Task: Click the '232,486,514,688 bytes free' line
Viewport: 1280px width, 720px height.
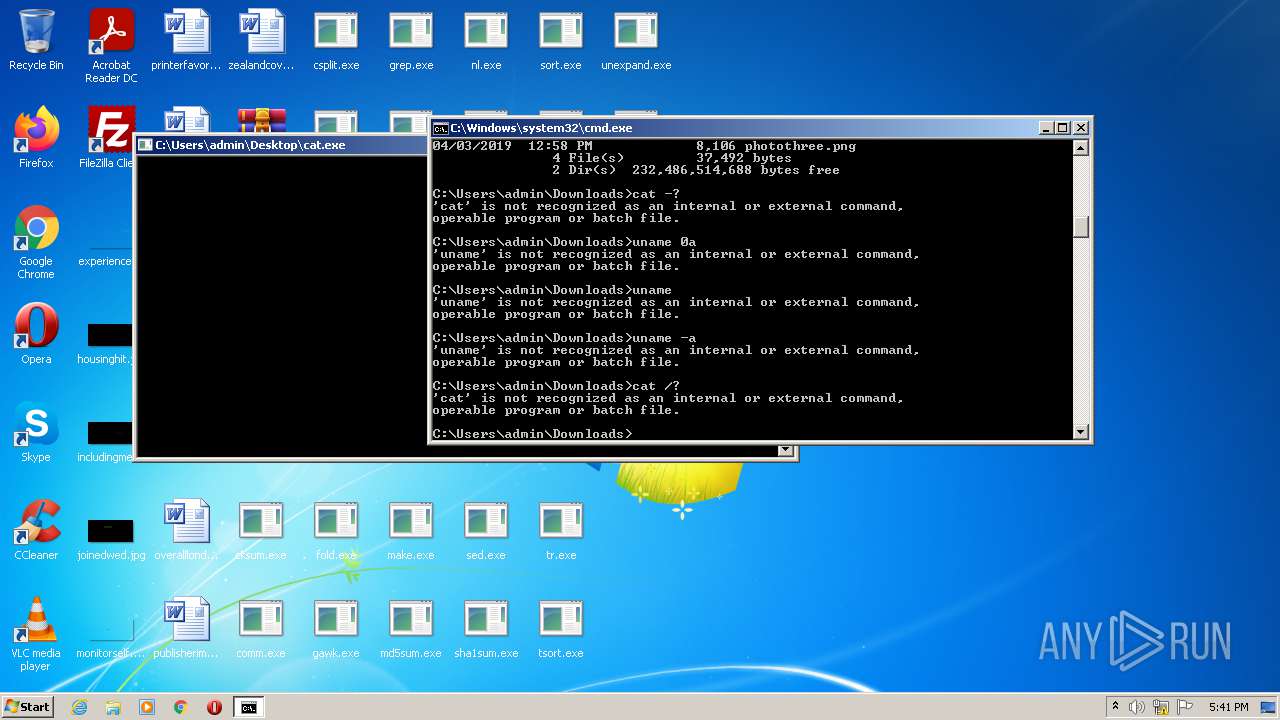Action: pyautogui.click(x=736, y=170)
